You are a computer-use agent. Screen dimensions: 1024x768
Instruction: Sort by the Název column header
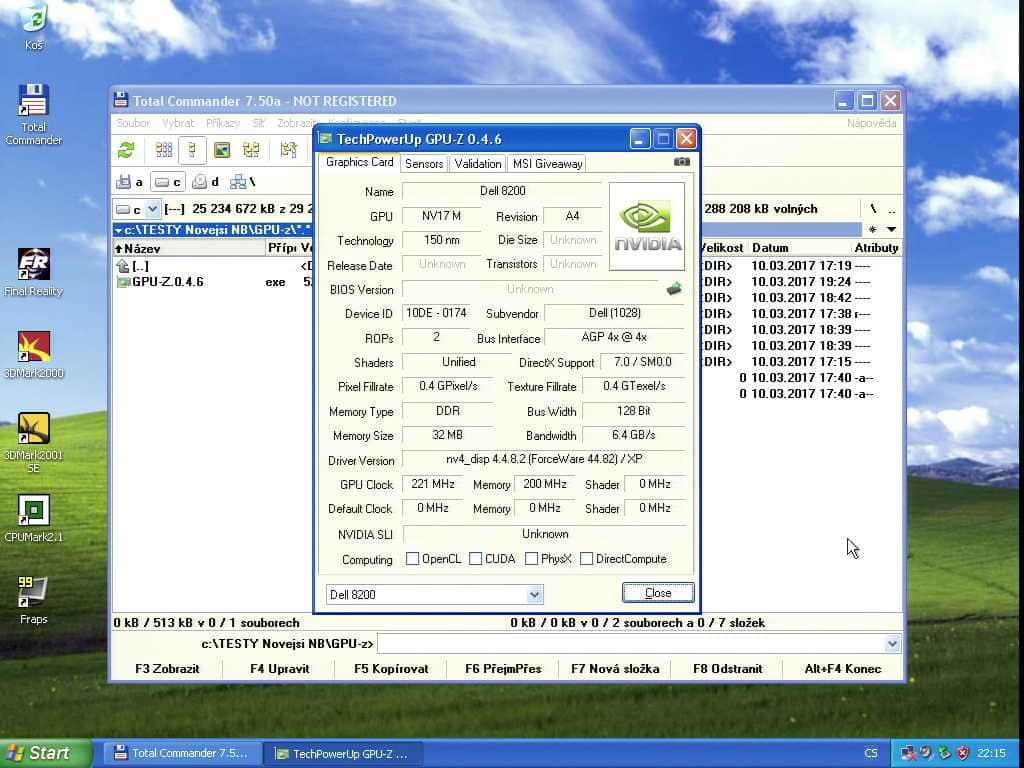189,248
